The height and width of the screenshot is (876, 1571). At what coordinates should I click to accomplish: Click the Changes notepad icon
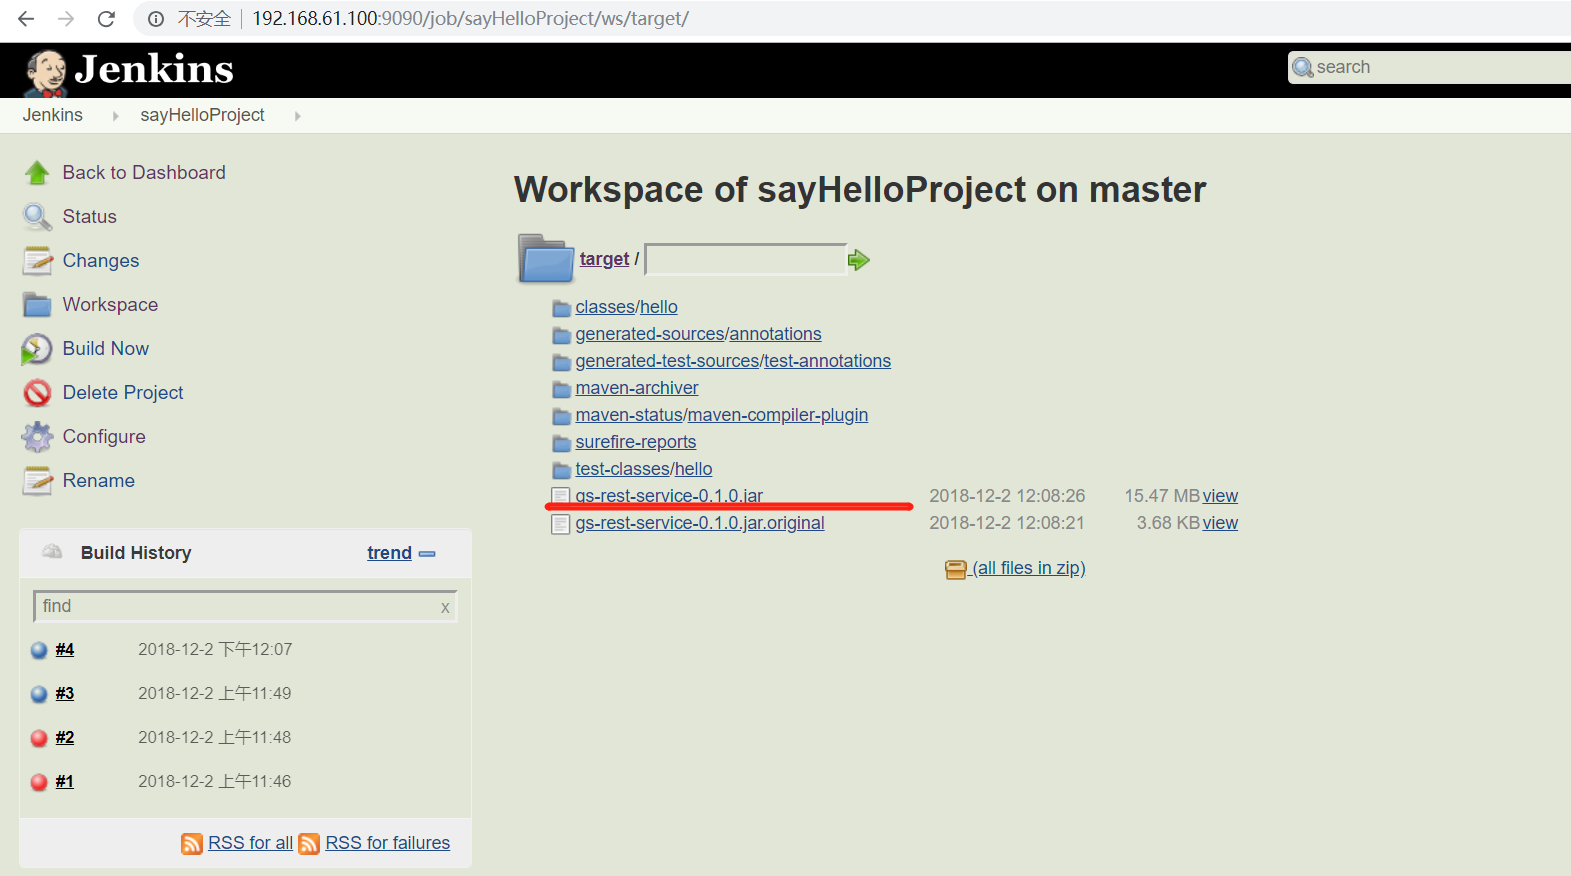pos(37,261)
